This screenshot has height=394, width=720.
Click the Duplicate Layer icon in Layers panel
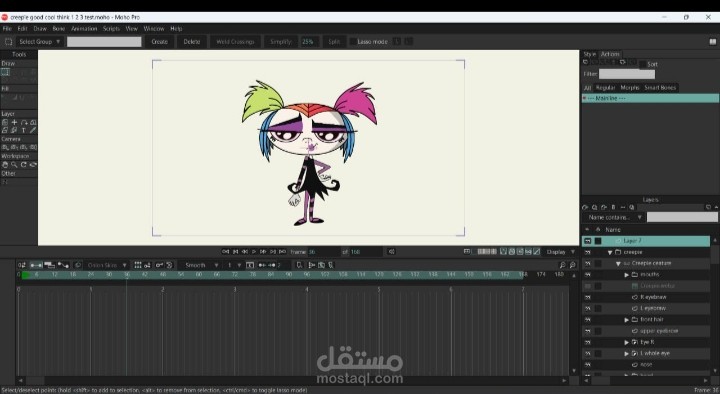click(595, 208)
